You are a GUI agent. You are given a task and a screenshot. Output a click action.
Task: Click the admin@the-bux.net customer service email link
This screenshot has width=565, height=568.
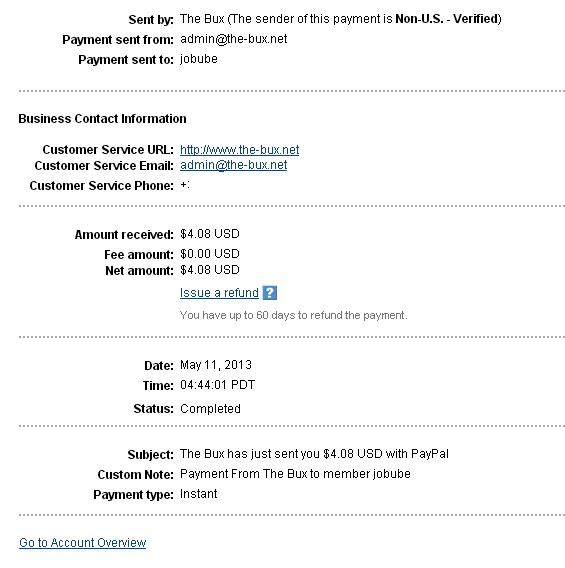coord(234,165)
